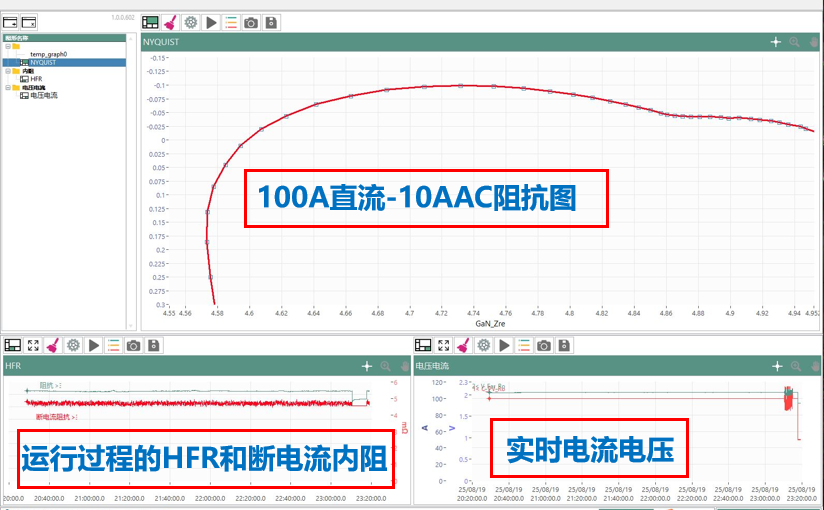Select crosshair cursor tool in NYQUIST header

coord(775,43)
